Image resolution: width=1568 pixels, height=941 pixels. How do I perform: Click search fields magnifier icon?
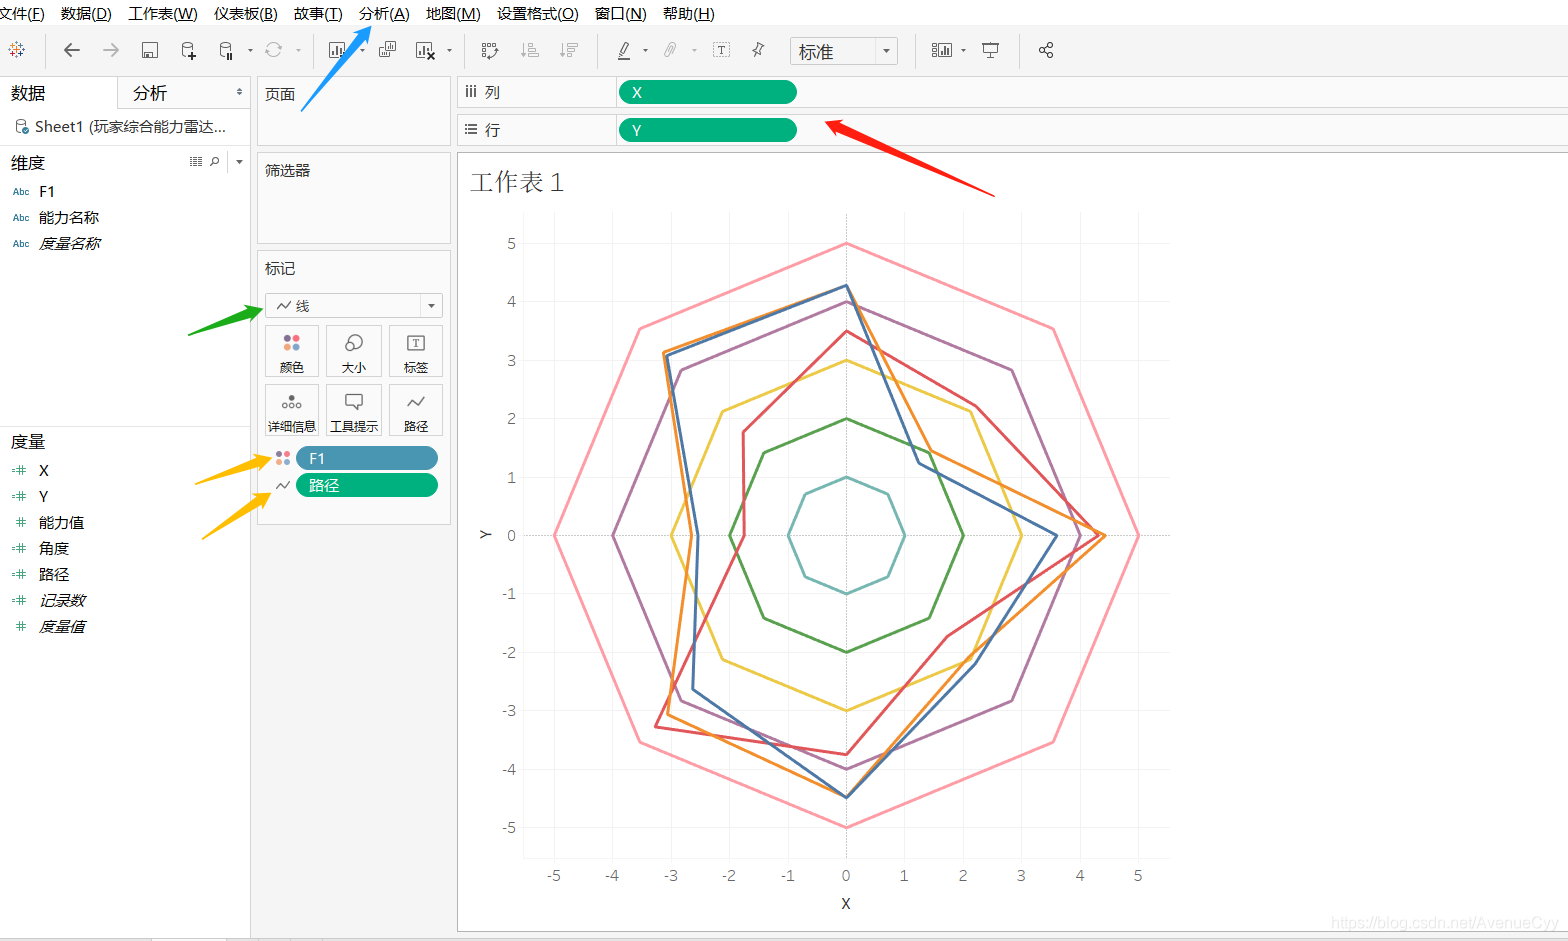(215, 161)
